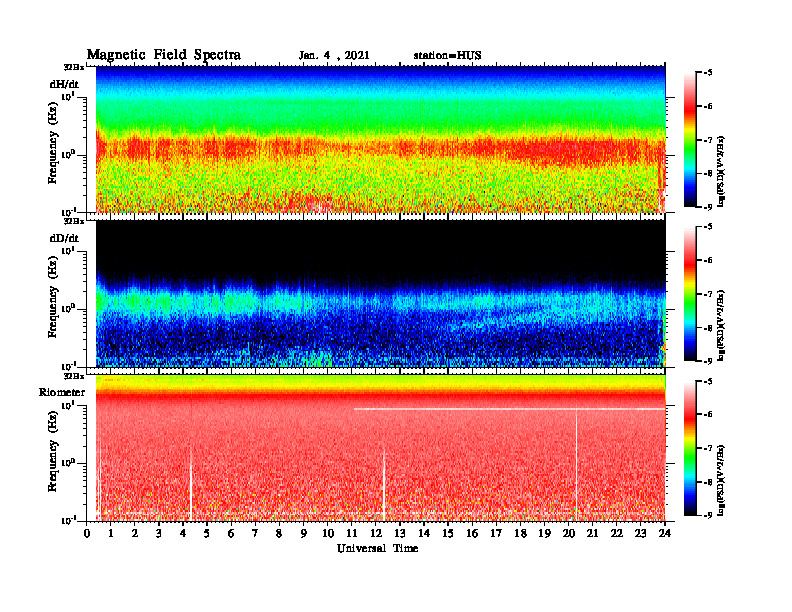The image size is (792, 612).
Task: Click the "Frequency (Hz)" label of the dH/dt panel
Action: [53, 143]
